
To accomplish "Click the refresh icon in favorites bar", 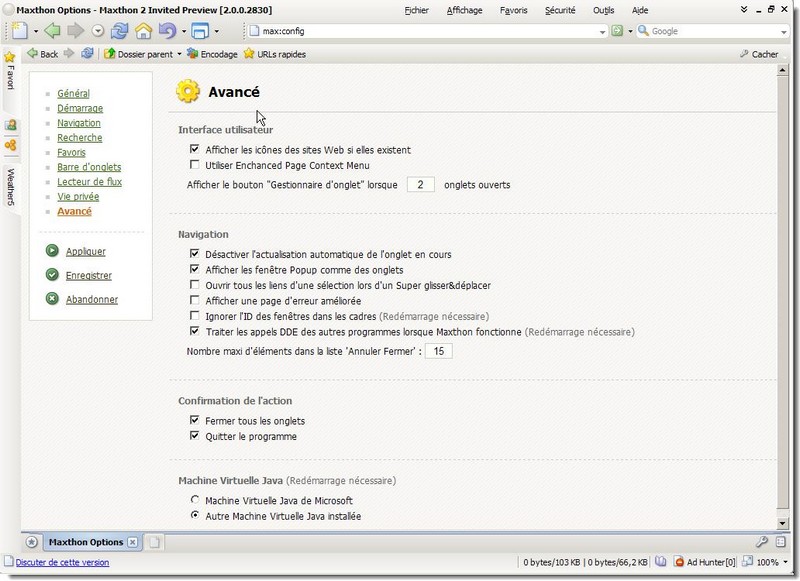I will point(87,54).
